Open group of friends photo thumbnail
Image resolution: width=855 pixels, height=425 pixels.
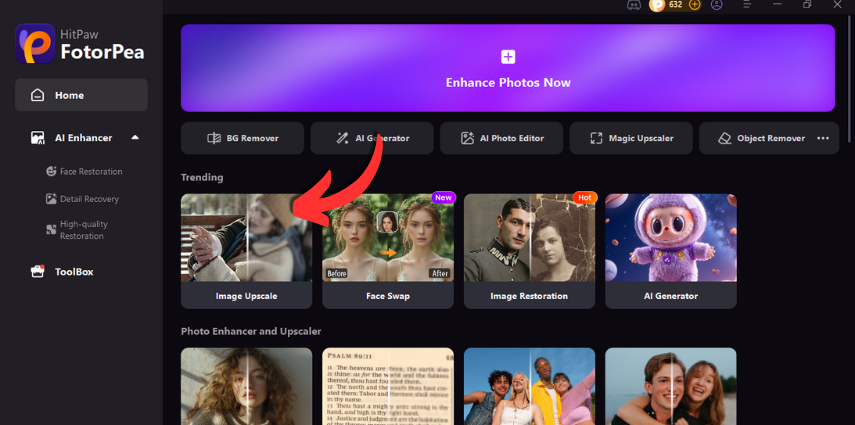(x=529, y=386)
